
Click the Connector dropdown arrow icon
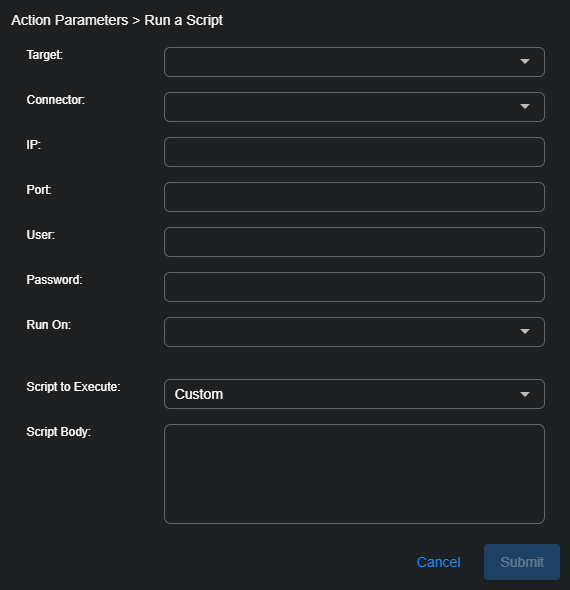[524, 106]
